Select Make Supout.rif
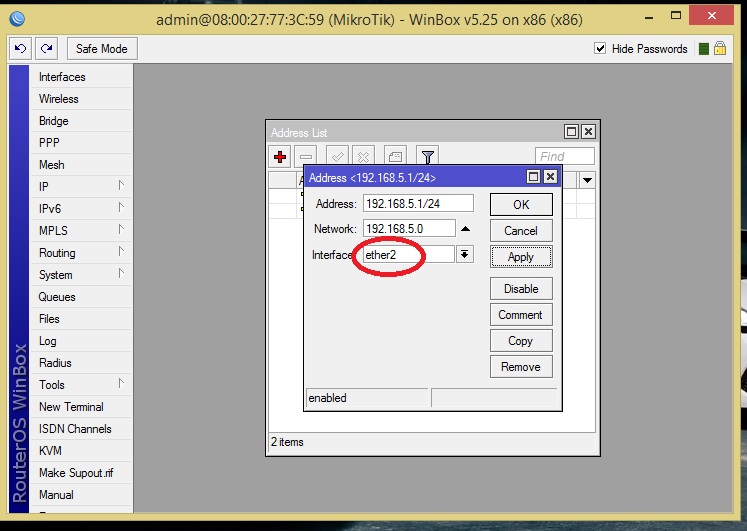 click(x=81, y=472)
